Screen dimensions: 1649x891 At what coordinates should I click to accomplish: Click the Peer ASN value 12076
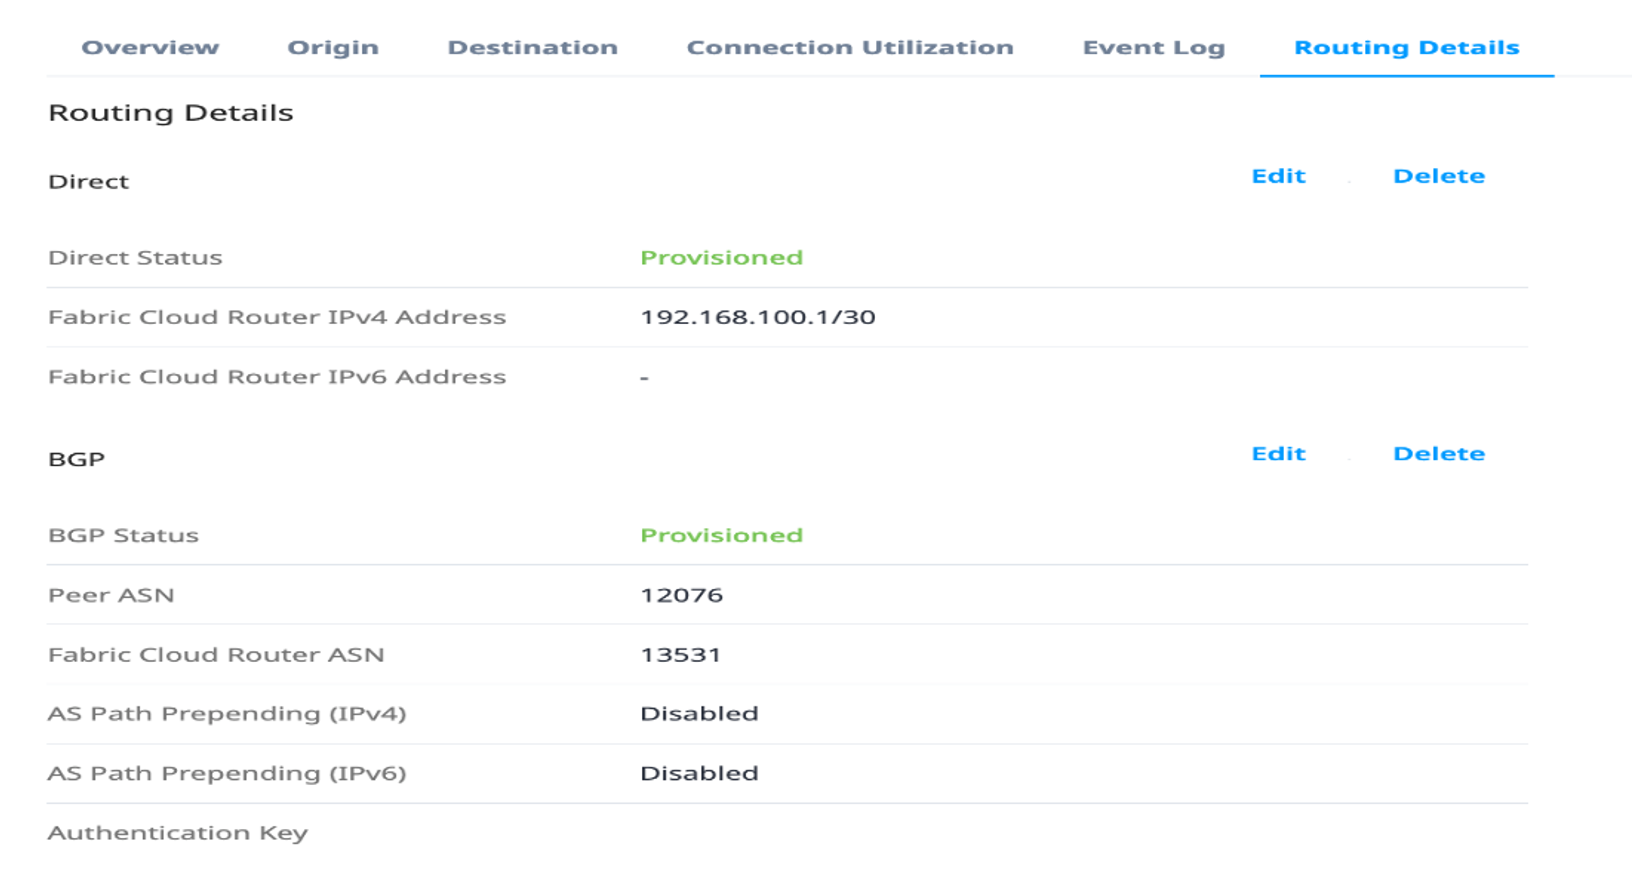(x=681, y=595)
